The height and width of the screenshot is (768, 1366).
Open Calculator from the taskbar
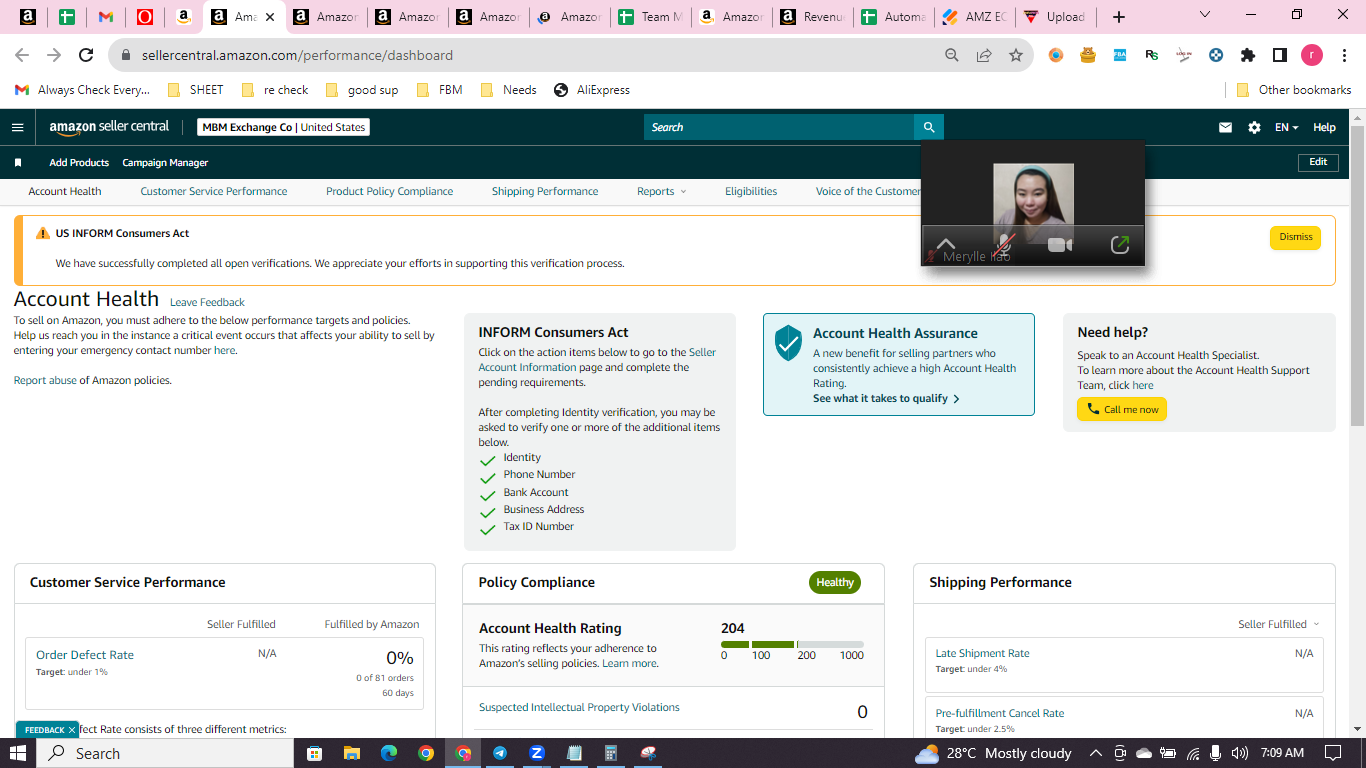611,753
